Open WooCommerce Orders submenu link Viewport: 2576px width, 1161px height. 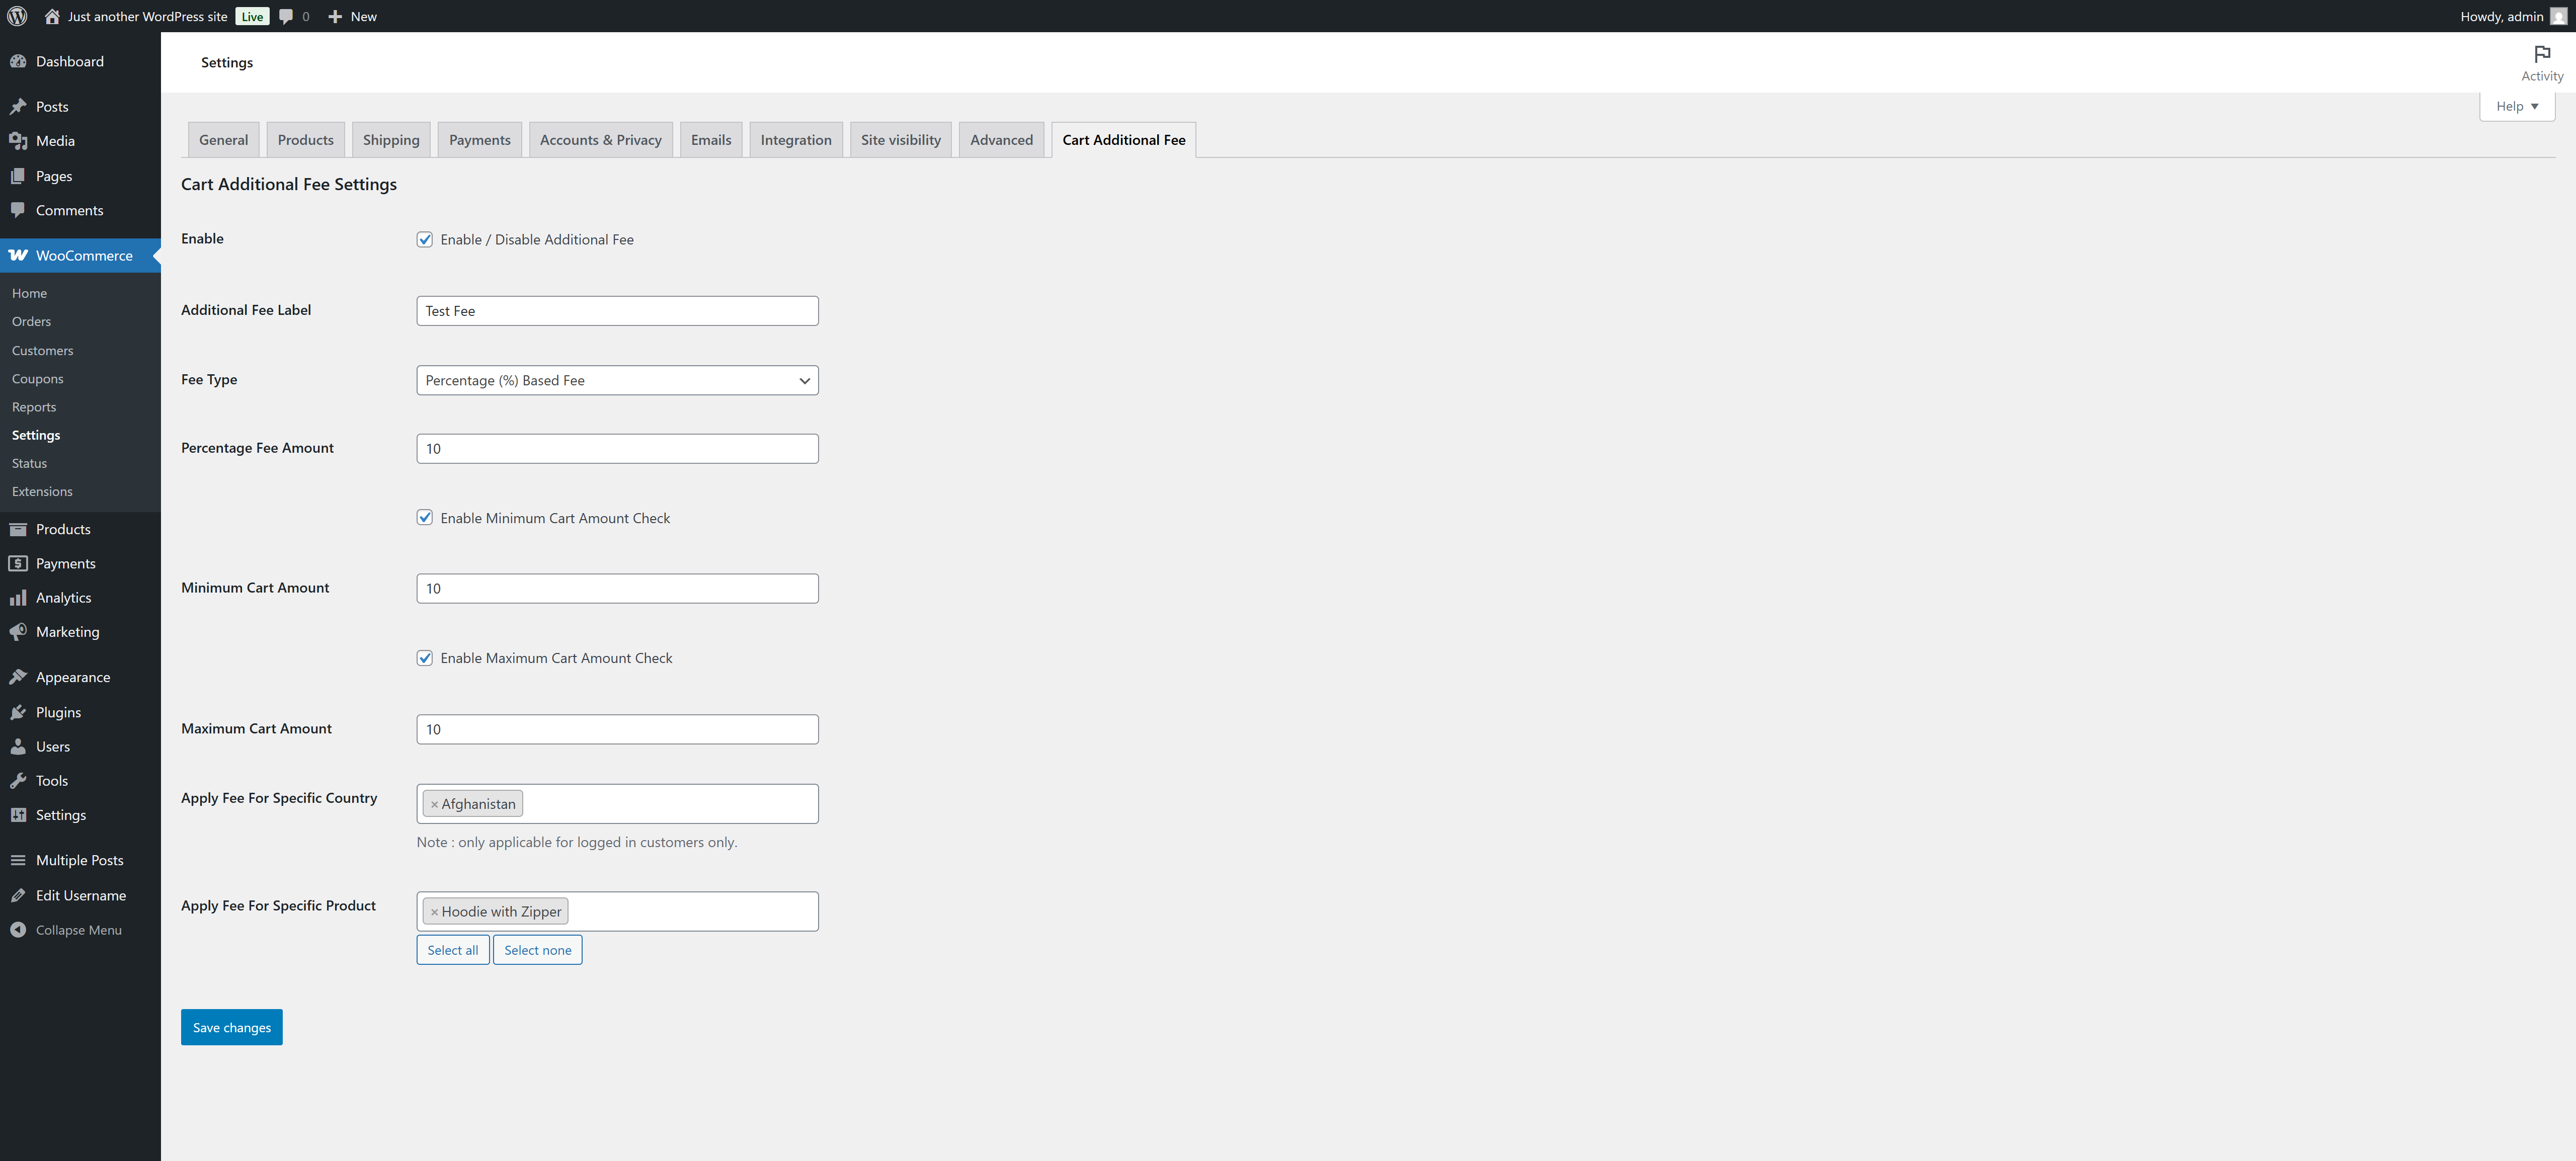pos(31,321)
